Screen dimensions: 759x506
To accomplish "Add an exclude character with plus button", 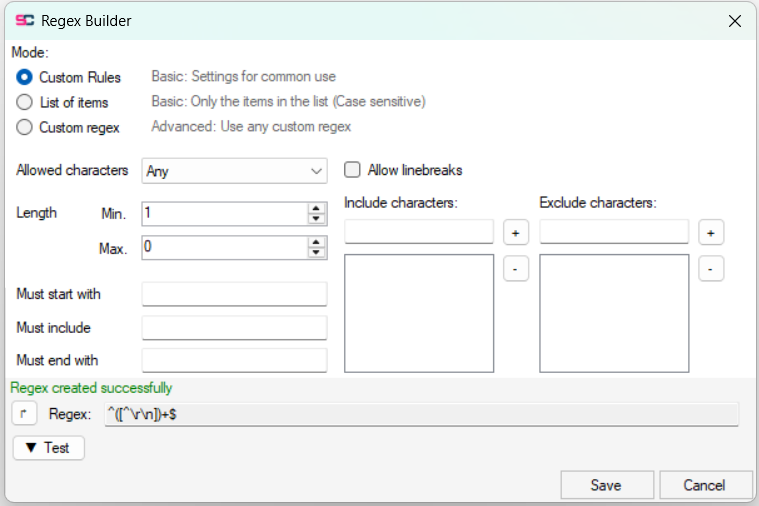I will coord(711,233).
